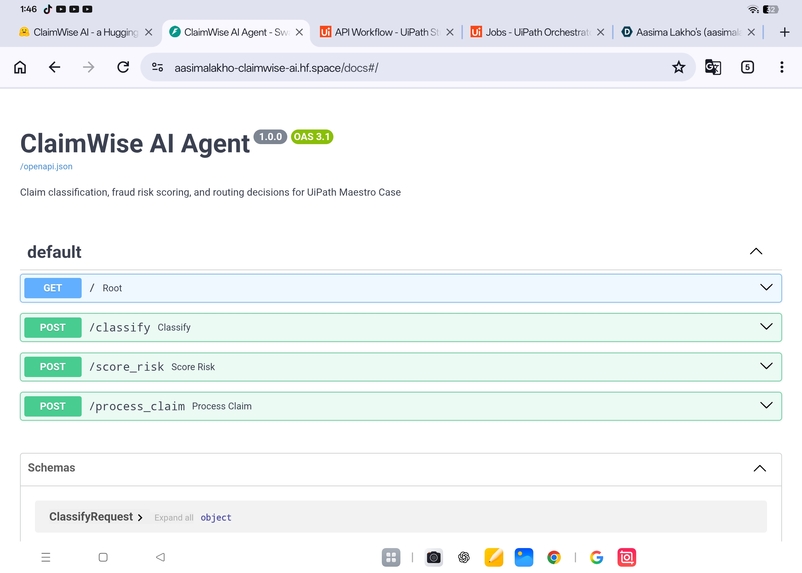Screen dimensions: 802x573
Task: Bookmark this page with the star icon
Action: point(678,67)
